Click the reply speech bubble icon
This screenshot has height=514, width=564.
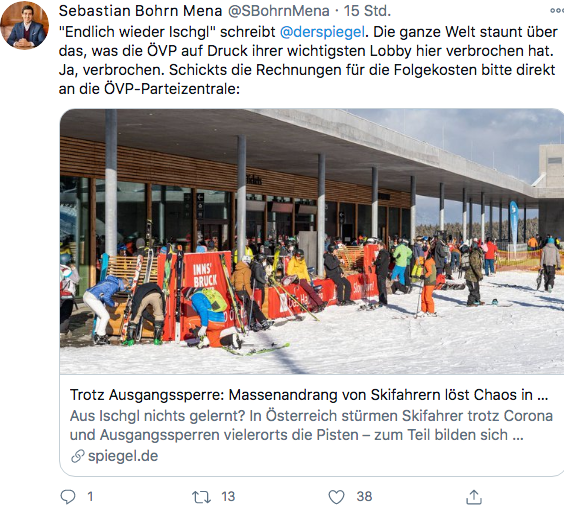(x=68, y=497)
